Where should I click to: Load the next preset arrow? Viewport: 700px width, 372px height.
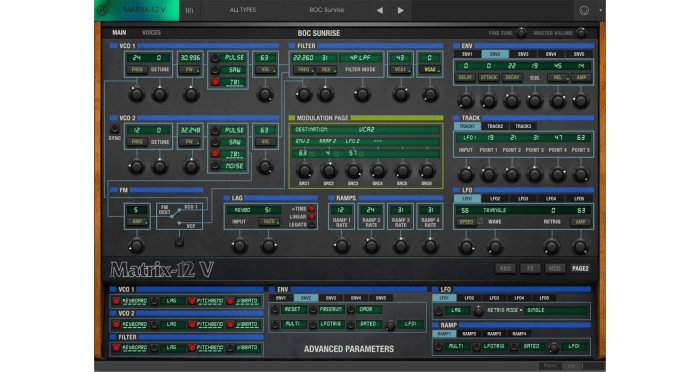[x=400, y=10]
